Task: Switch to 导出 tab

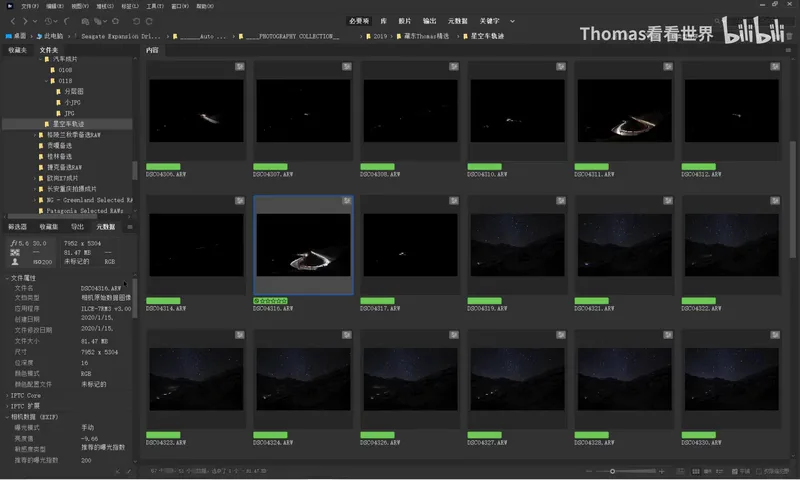Action: coord(77,227)
